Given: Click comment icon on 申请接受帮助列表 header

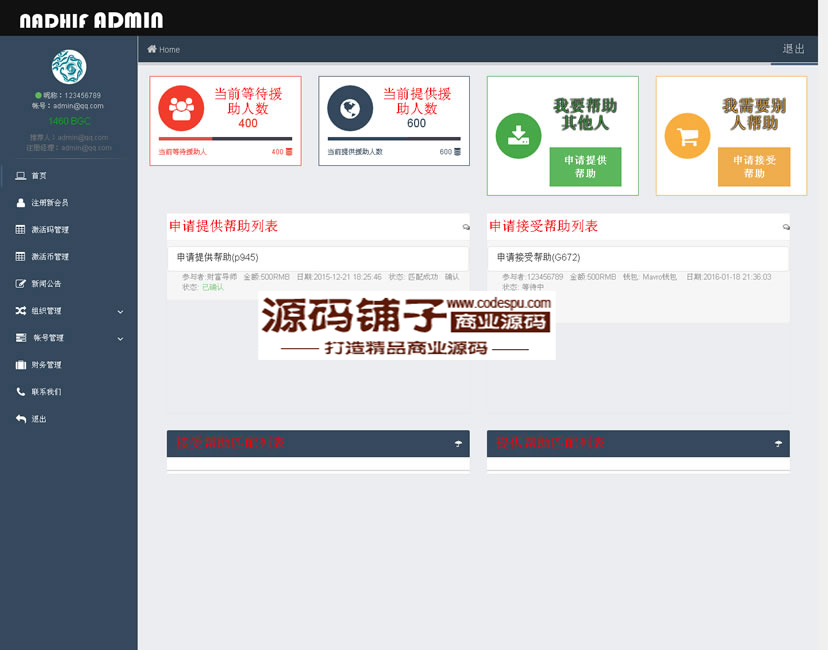Looking at the screenshot, I should point(786,227).
